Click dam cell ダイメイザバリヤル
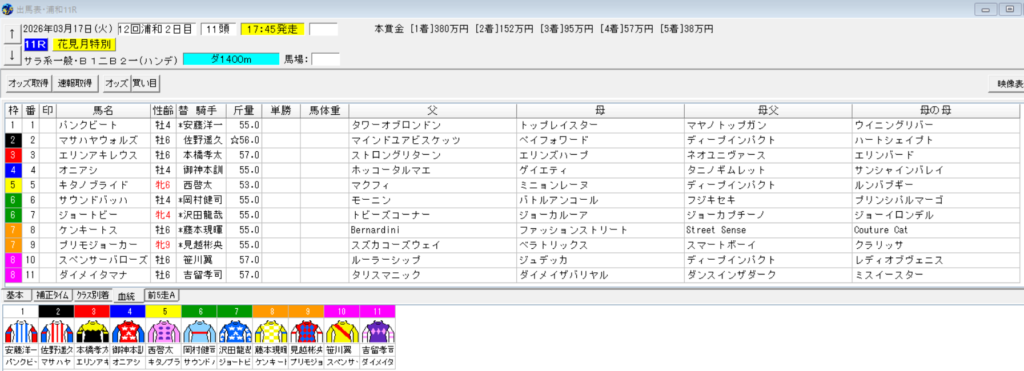This screenshot has width=1024, height=371. (x=600, y=275)
